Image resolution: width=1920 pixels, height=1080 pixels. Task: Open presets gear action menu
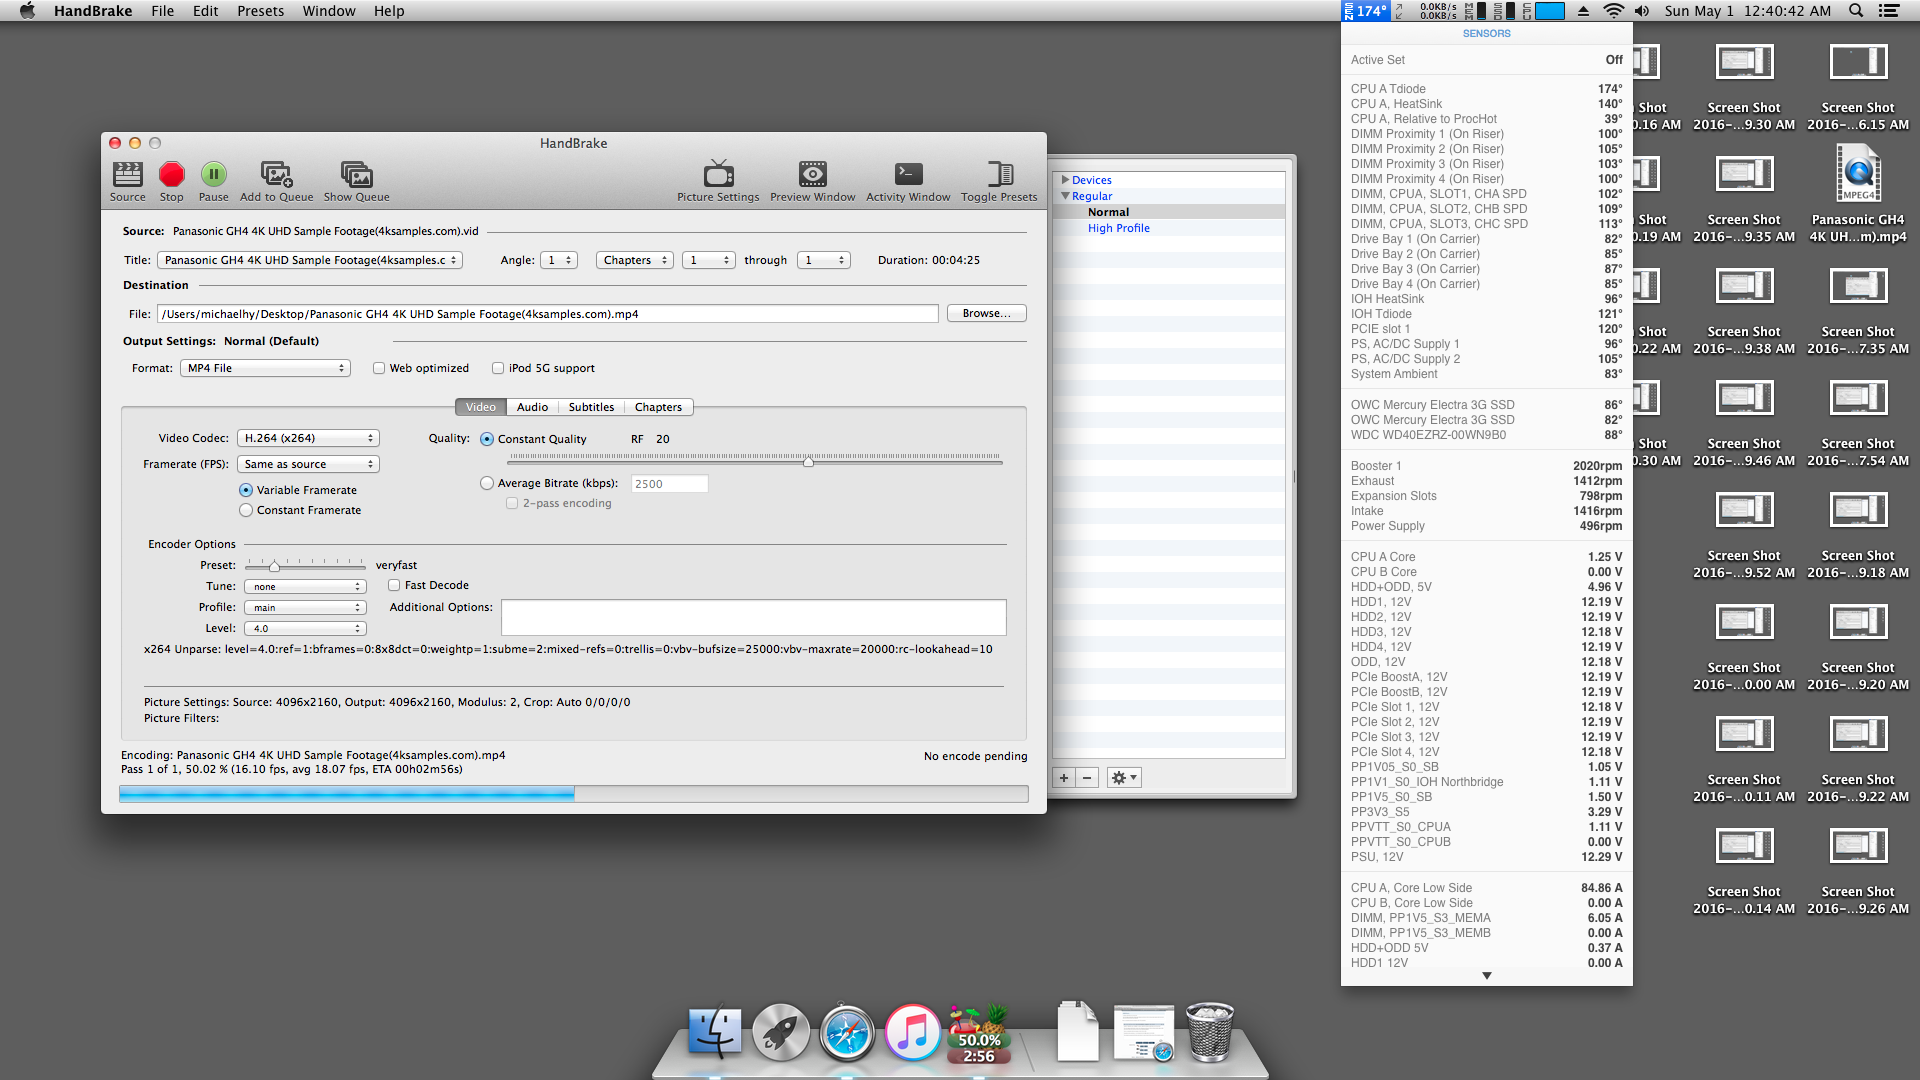click(x=1124, y=778)
